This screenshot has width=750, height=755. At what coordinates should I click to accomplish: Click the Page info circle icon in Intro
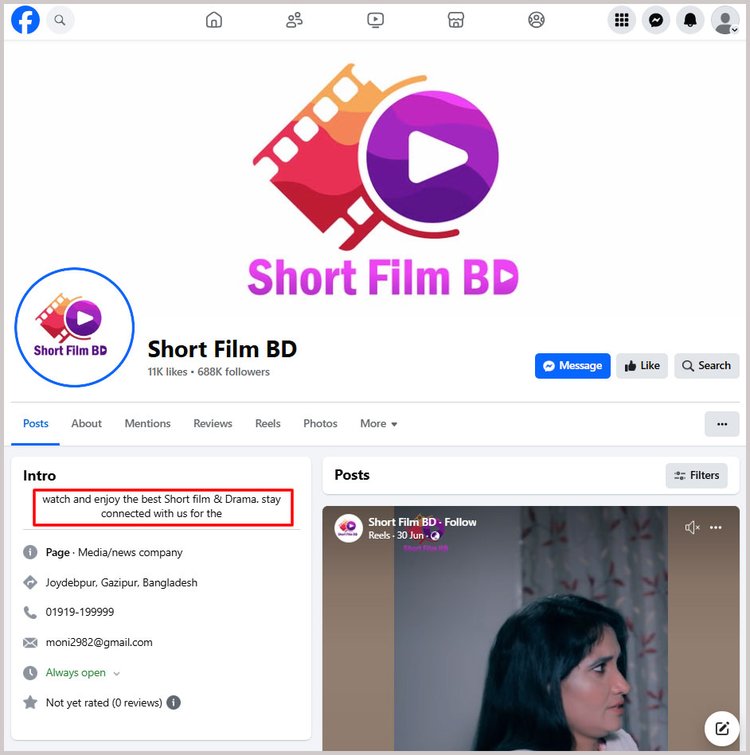coord(30,552)
